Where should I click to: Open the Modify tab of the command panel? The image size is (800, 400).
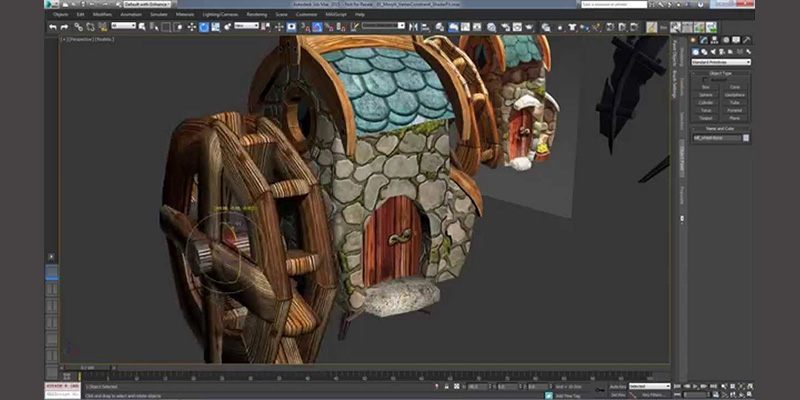pos(704,40)
